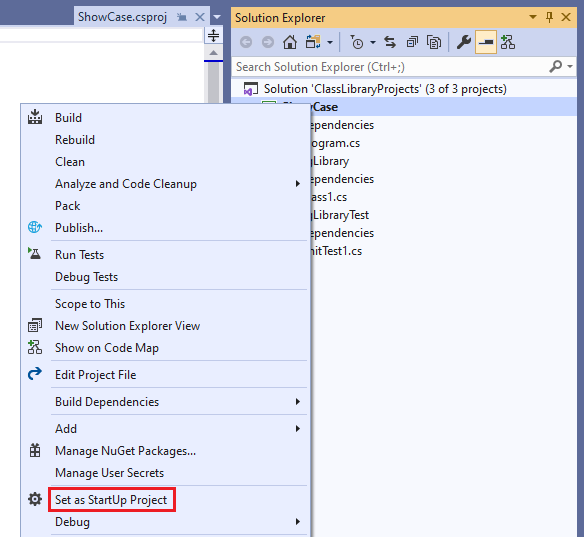Open the search options dropdown arrow
The height and width of the screenshot is (538, 584).
[570, 67]
